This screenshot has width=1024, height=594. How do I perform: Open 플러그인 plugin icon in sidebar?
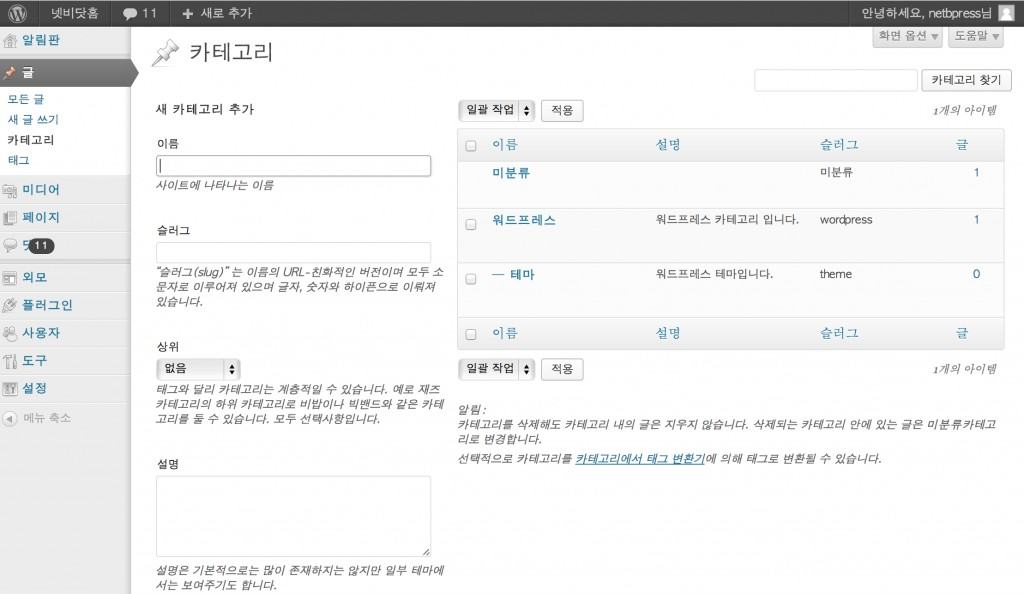[11, 305]
